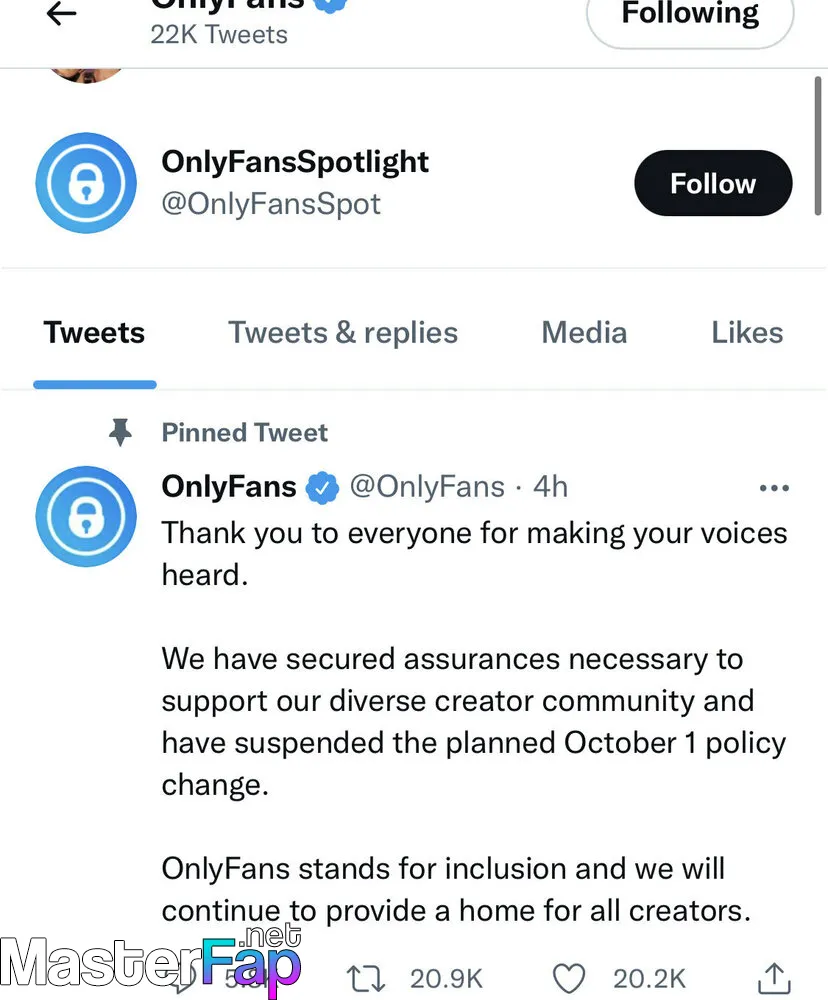Viewport: 828px width, 1000px height.
Task: Select the Likes tab
Action: click(x=747, y=333)
